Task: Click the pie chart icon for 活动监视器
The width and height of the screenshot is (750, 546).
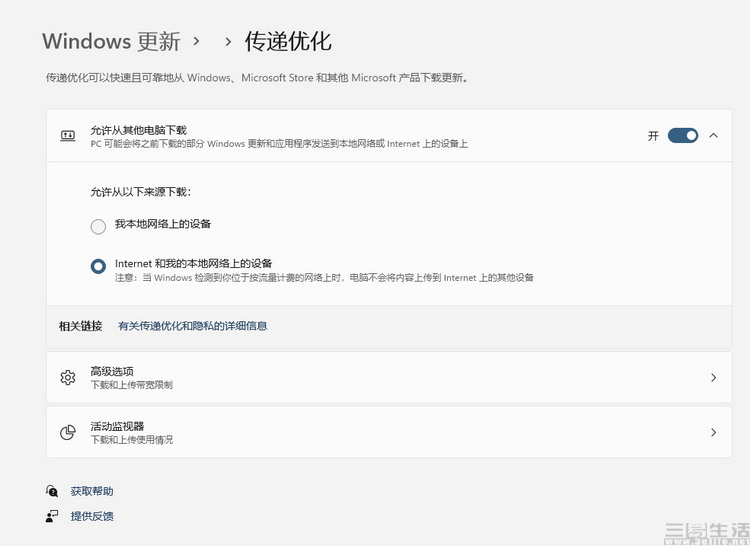Action: [x=68, y=433]
